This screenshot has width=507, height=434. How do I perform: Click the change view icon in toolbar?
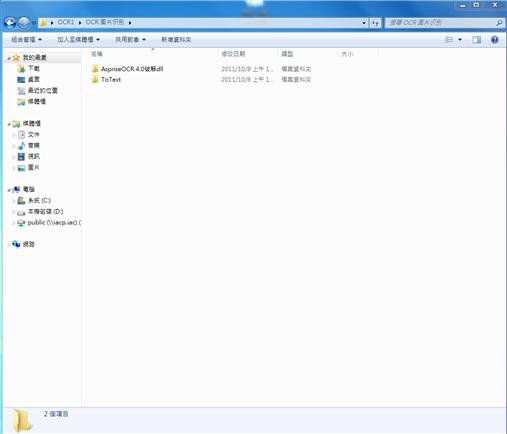pos(449,40)
